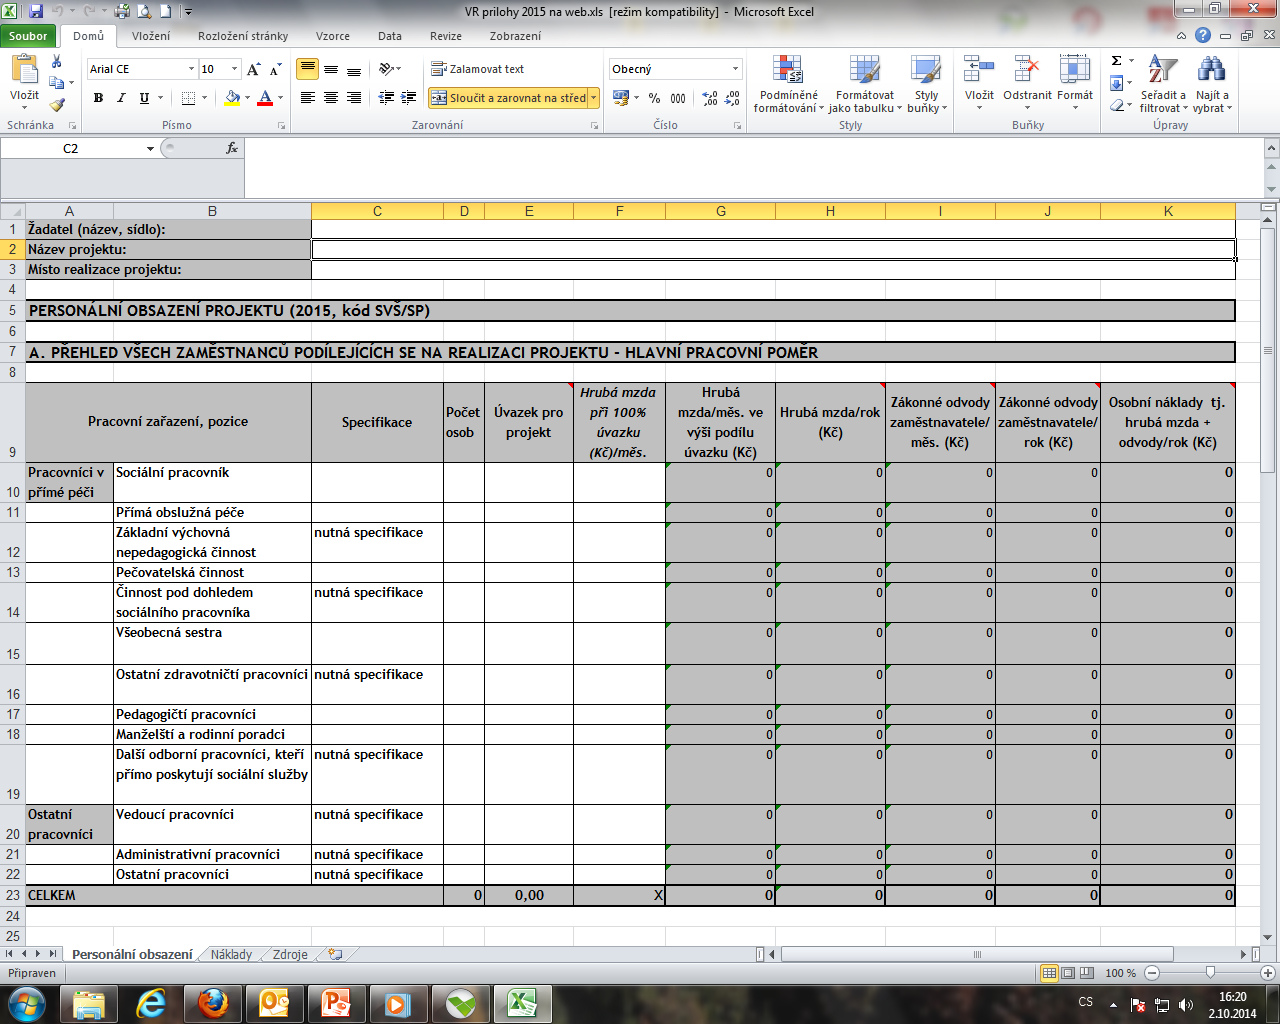The height and width of the screenshot is (1024, 1280).
Task: Click the zoom out minus button
Action: tap(1152, 973)
